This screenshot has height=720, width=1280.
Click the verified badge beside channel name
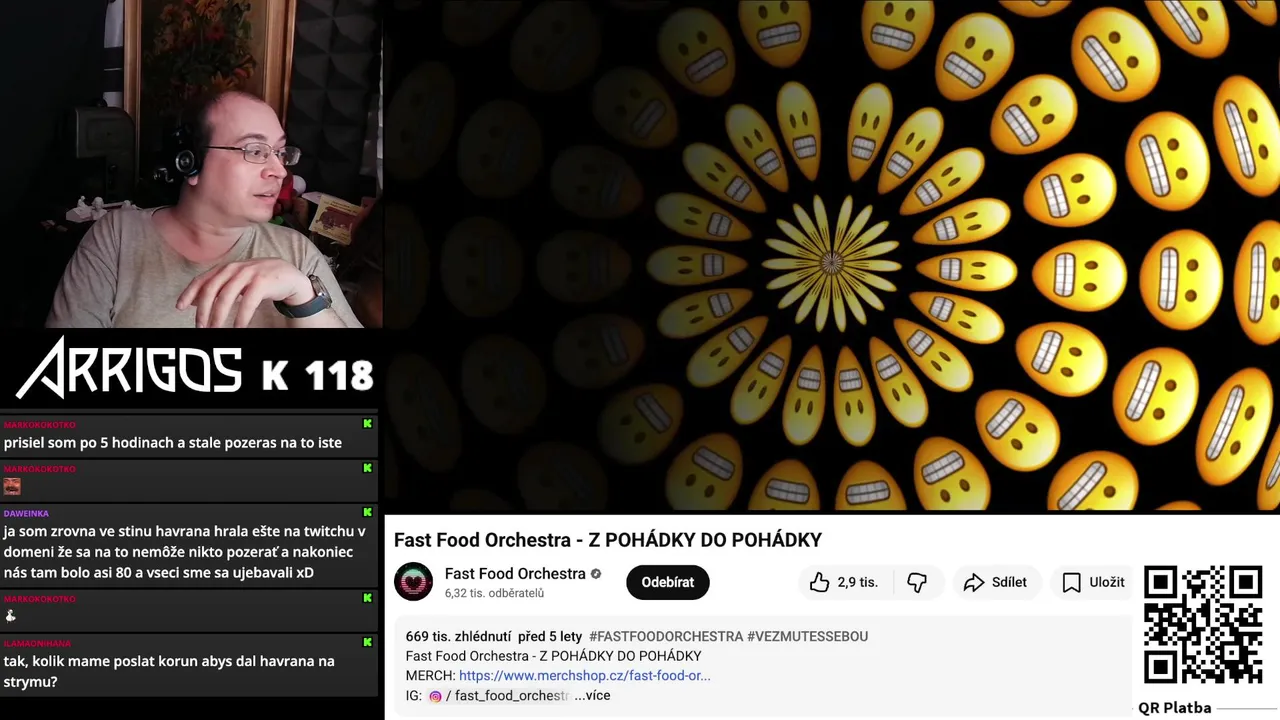(596, 574)
